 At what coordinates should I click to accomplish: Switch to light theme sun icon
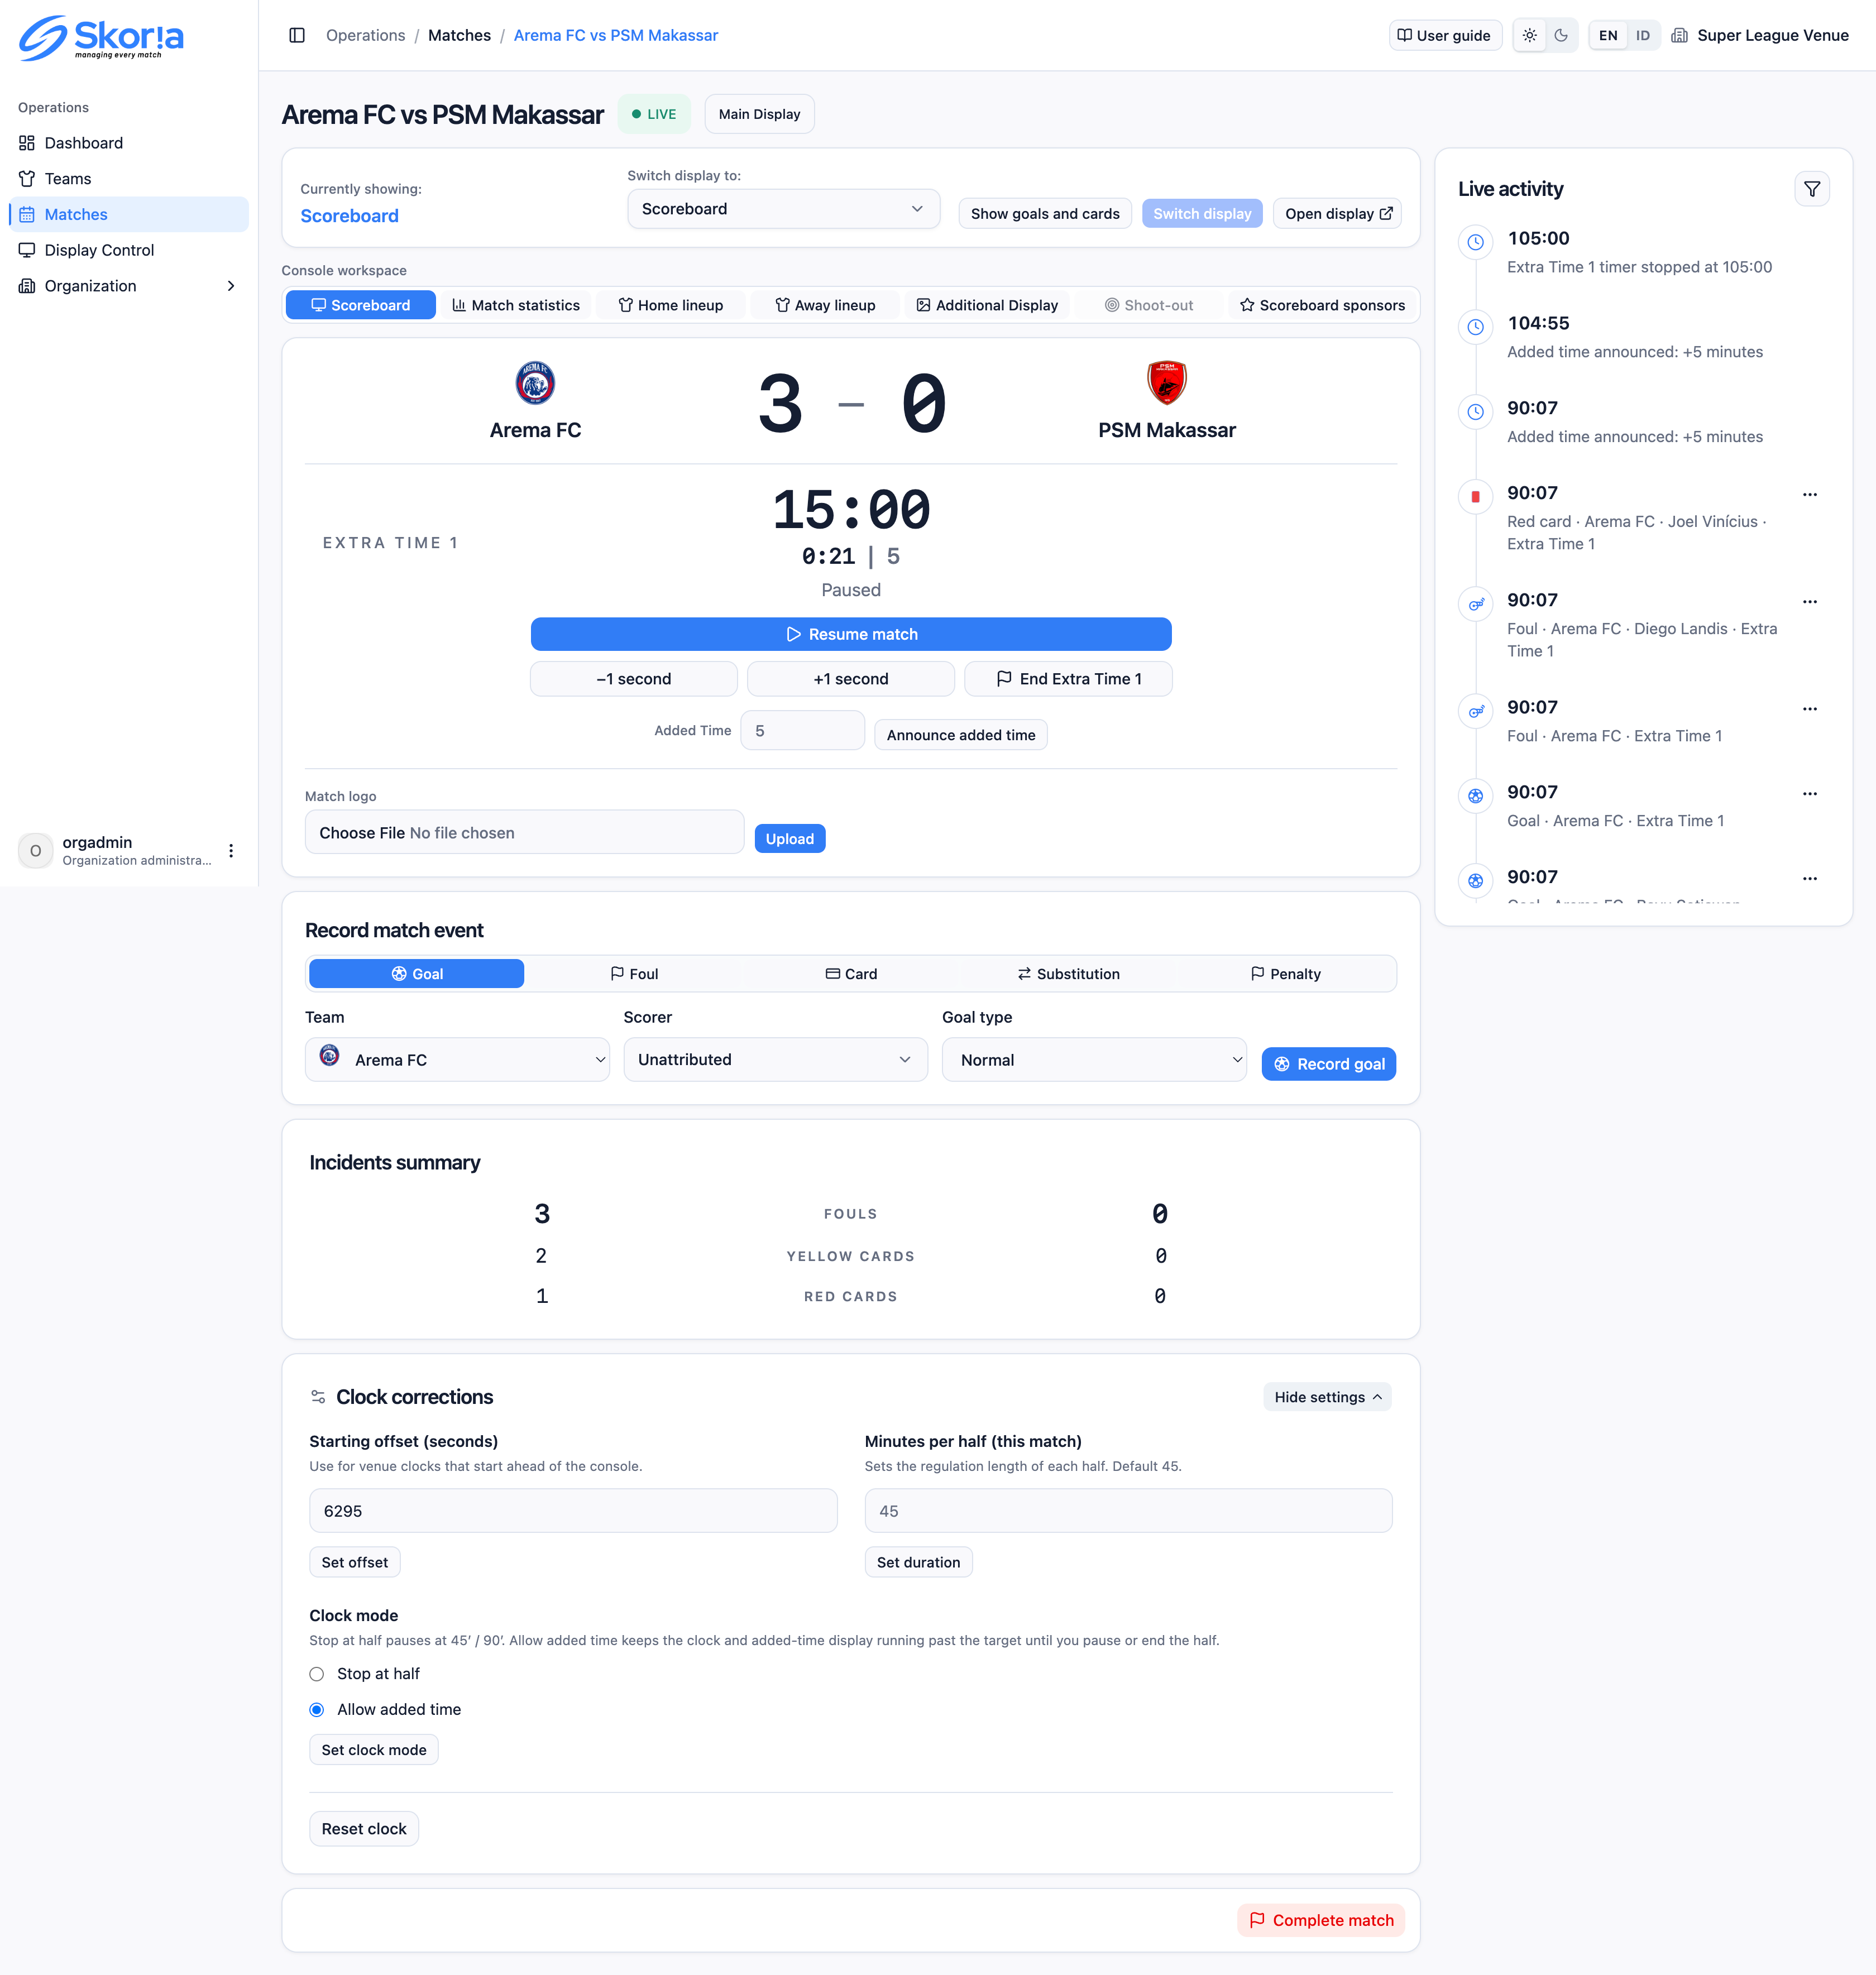1529,35
